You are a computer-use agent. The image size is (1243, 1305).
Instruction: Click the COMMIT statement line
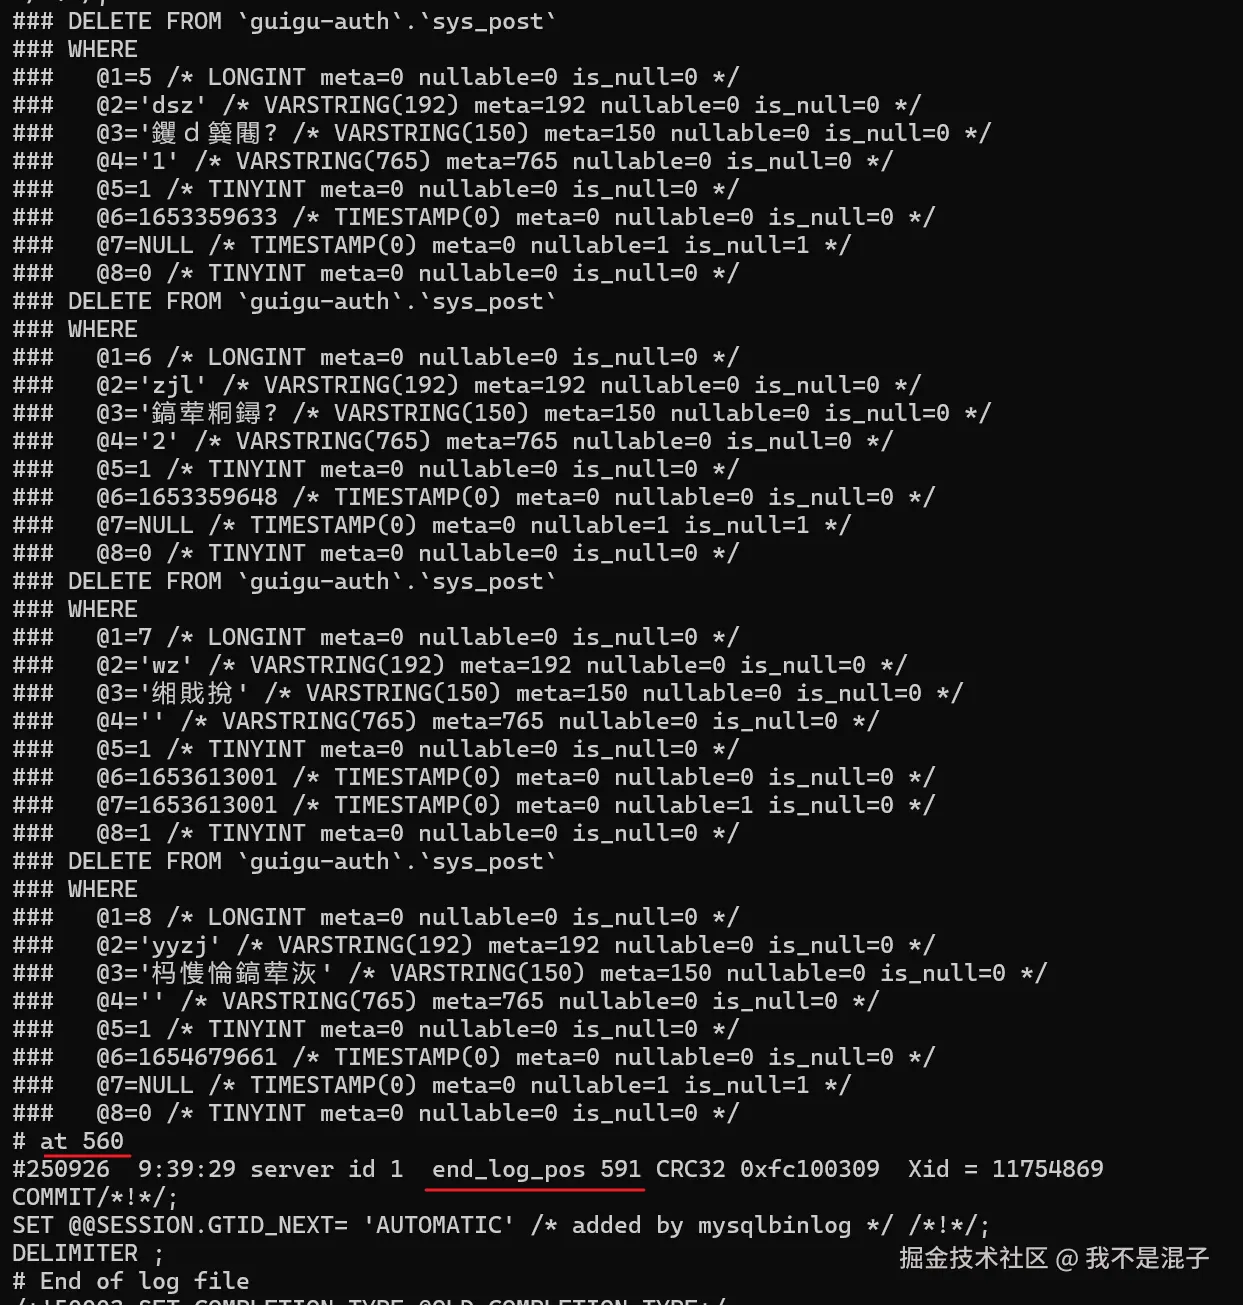(x=95, y=1197)
